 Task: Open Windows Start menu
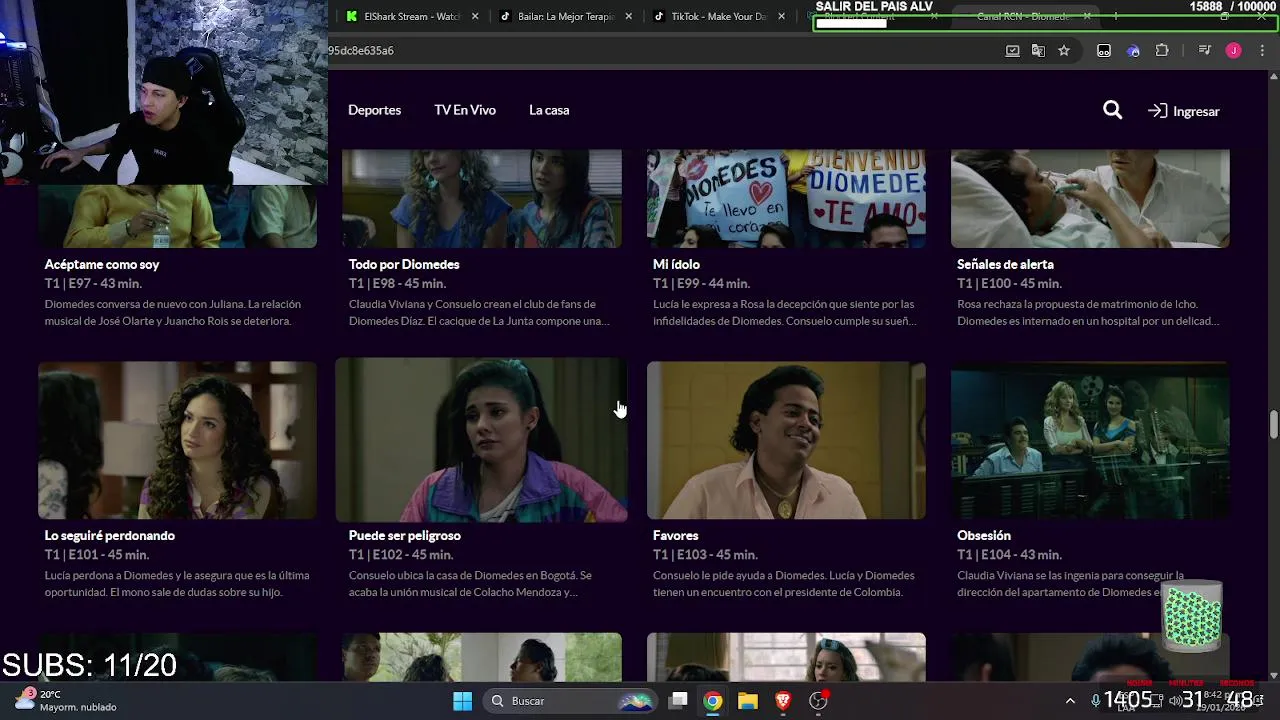tap(463, 701)
